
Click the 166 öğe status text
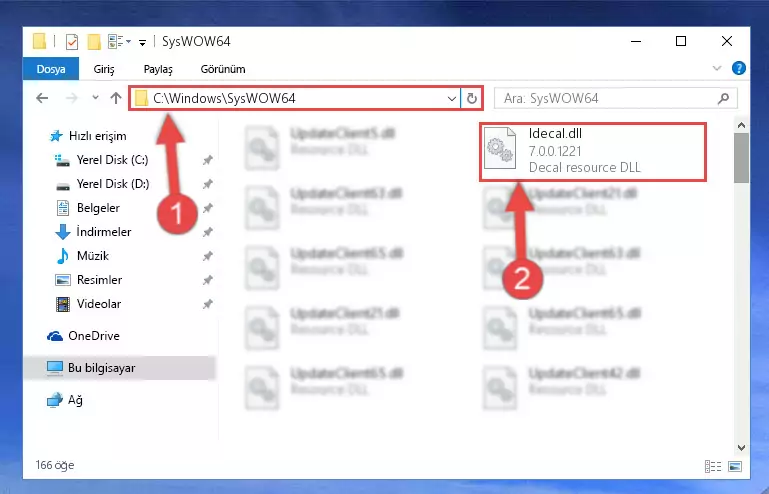point(55,465)
